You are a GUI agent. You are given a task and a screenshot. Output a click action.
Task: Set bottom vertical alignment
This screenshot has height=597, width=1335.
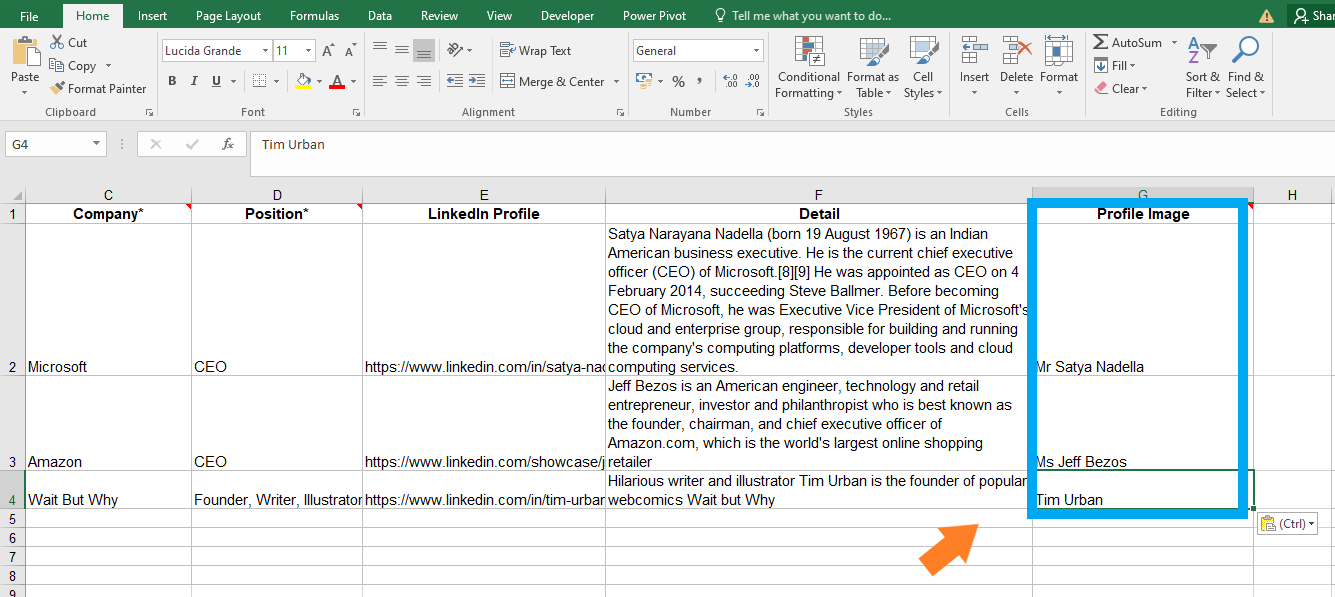pyautogui.click(x=424, y=50)
